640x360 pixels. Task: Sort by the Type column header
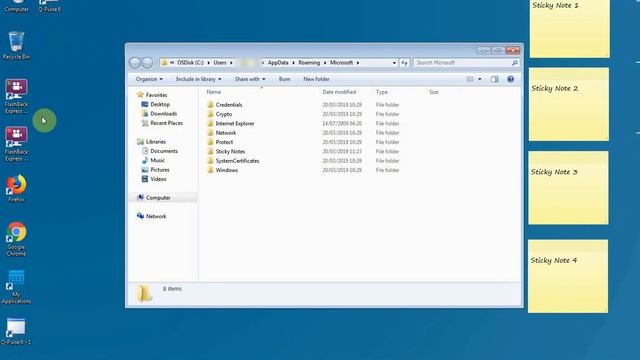pyautogui.click(x=382, y=92)
